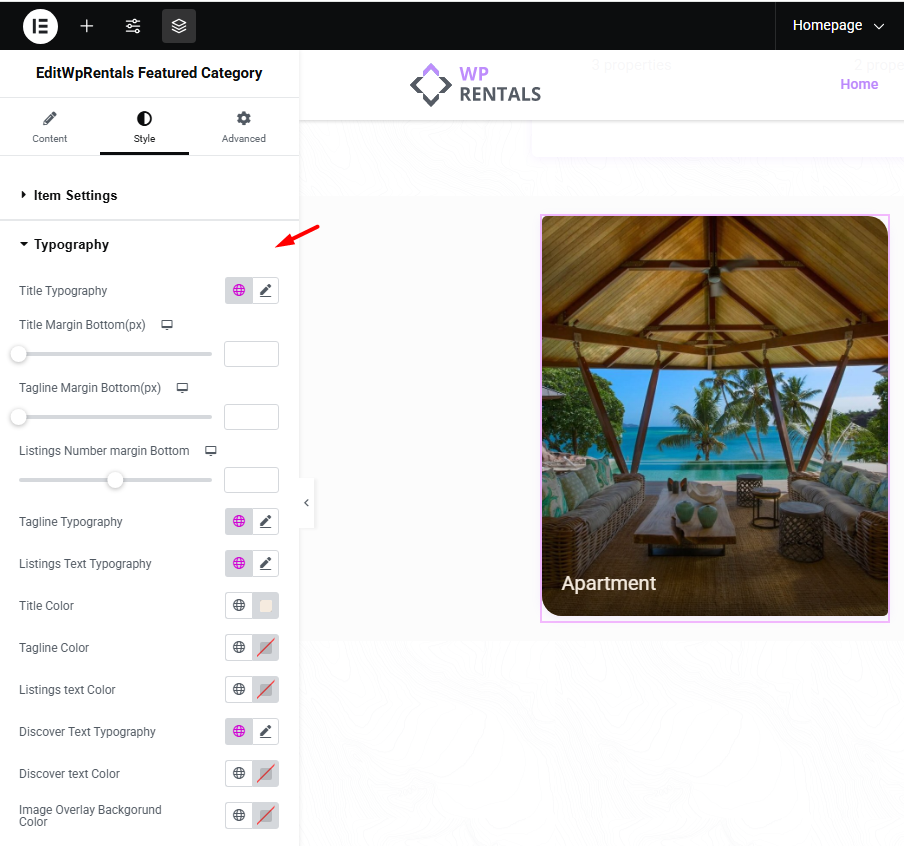
Task: Open the Structure layers icon
Action: (179, 26)
